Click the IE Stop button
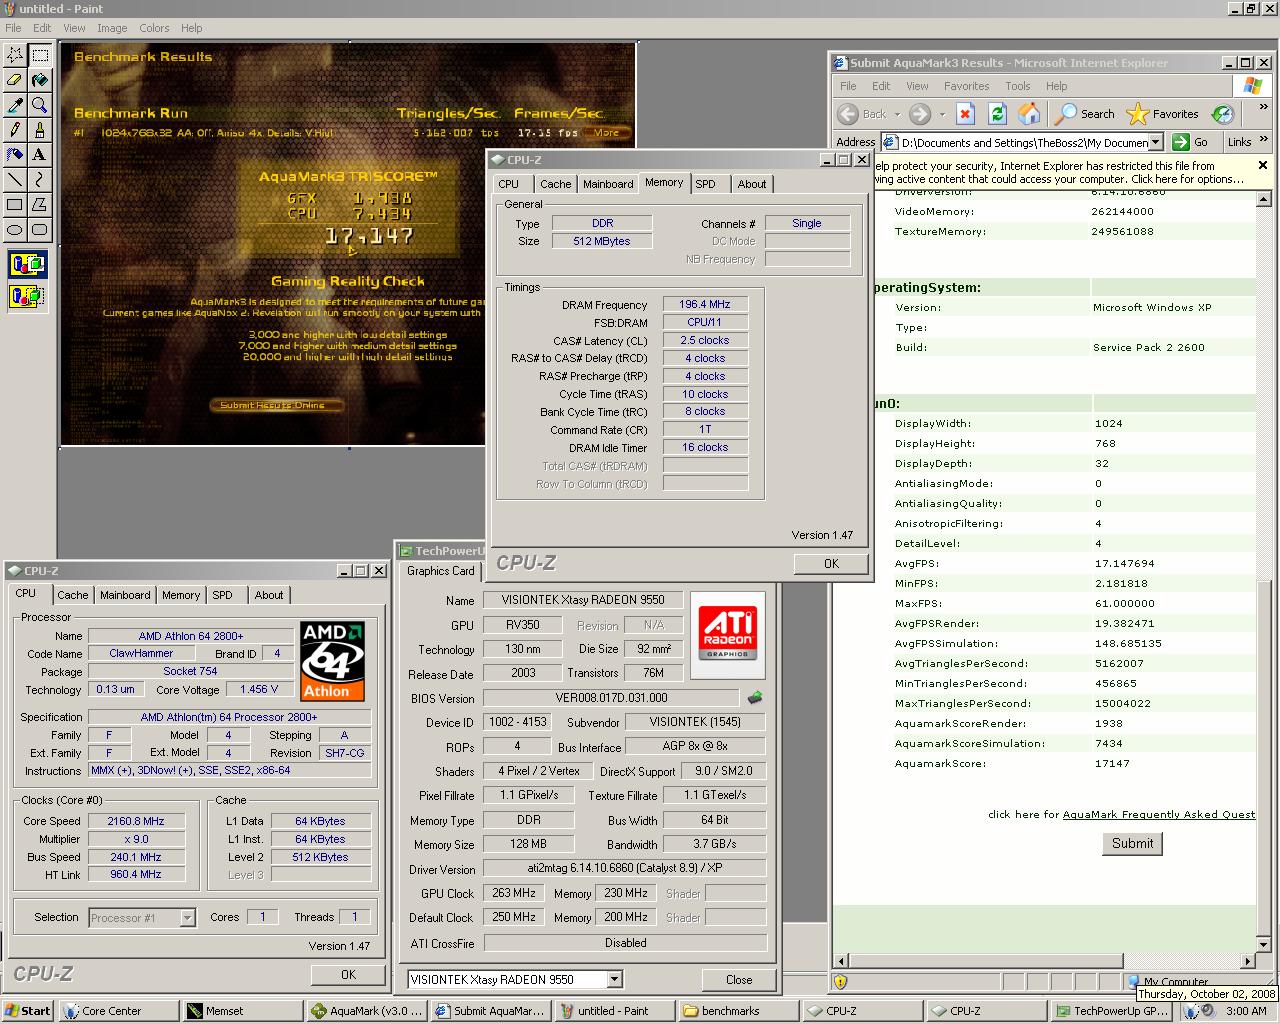Image resolution: width=1280 pixels, height=1024 pixels. click(965, 114)
